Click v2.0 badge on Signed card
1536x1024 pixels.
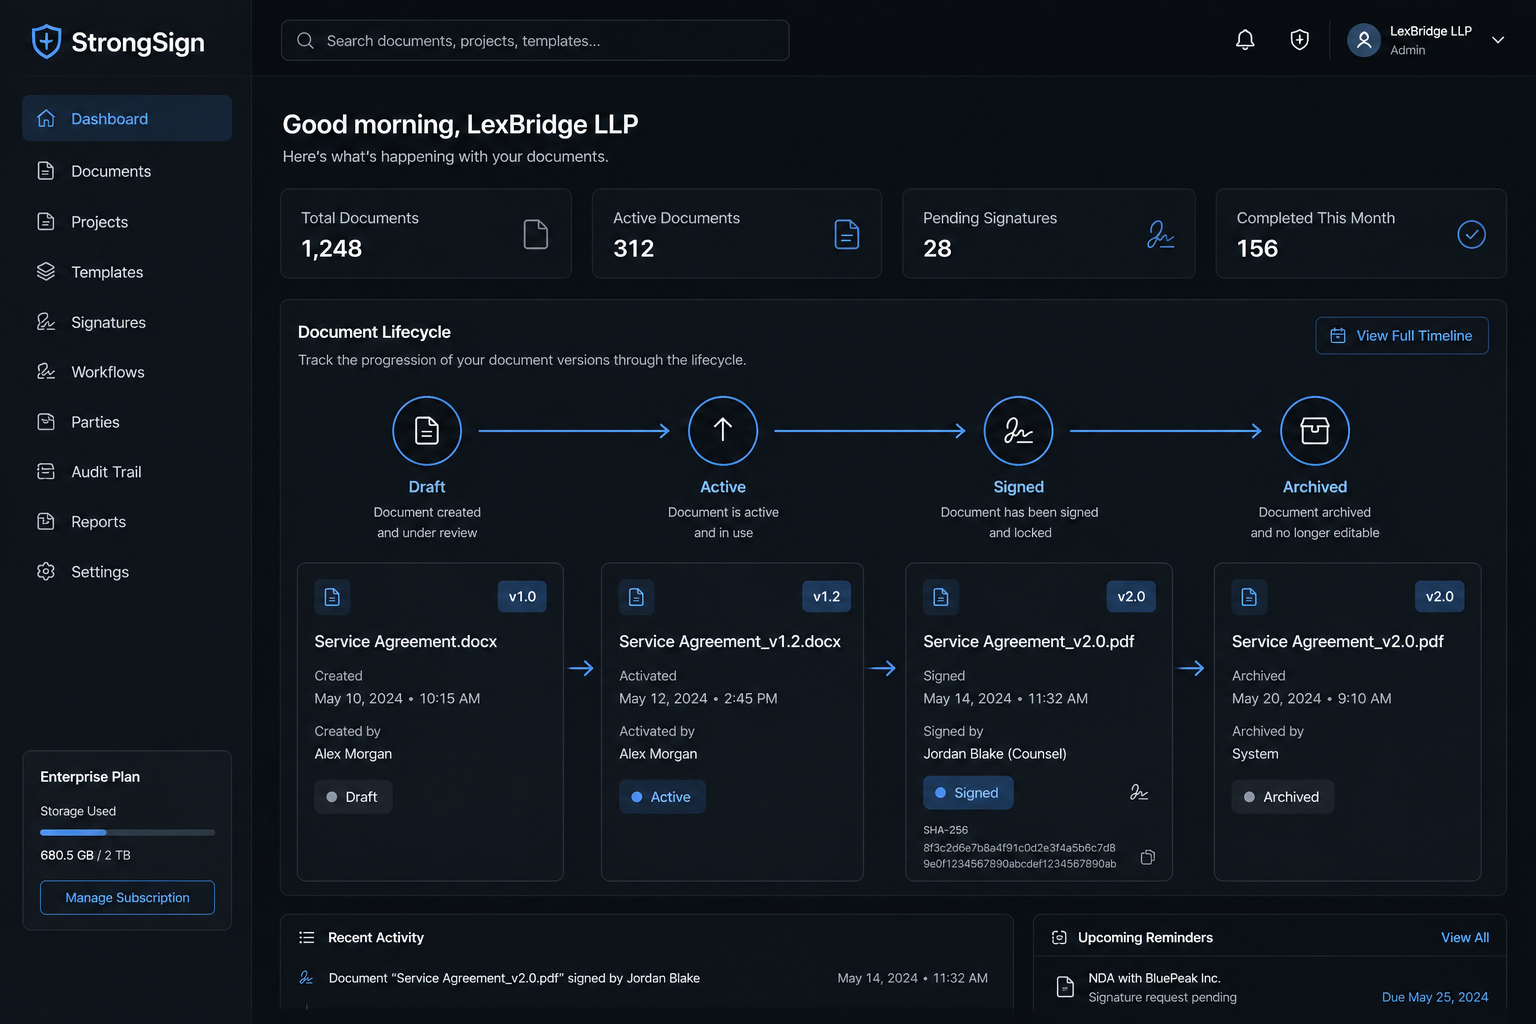[1131, 596]
